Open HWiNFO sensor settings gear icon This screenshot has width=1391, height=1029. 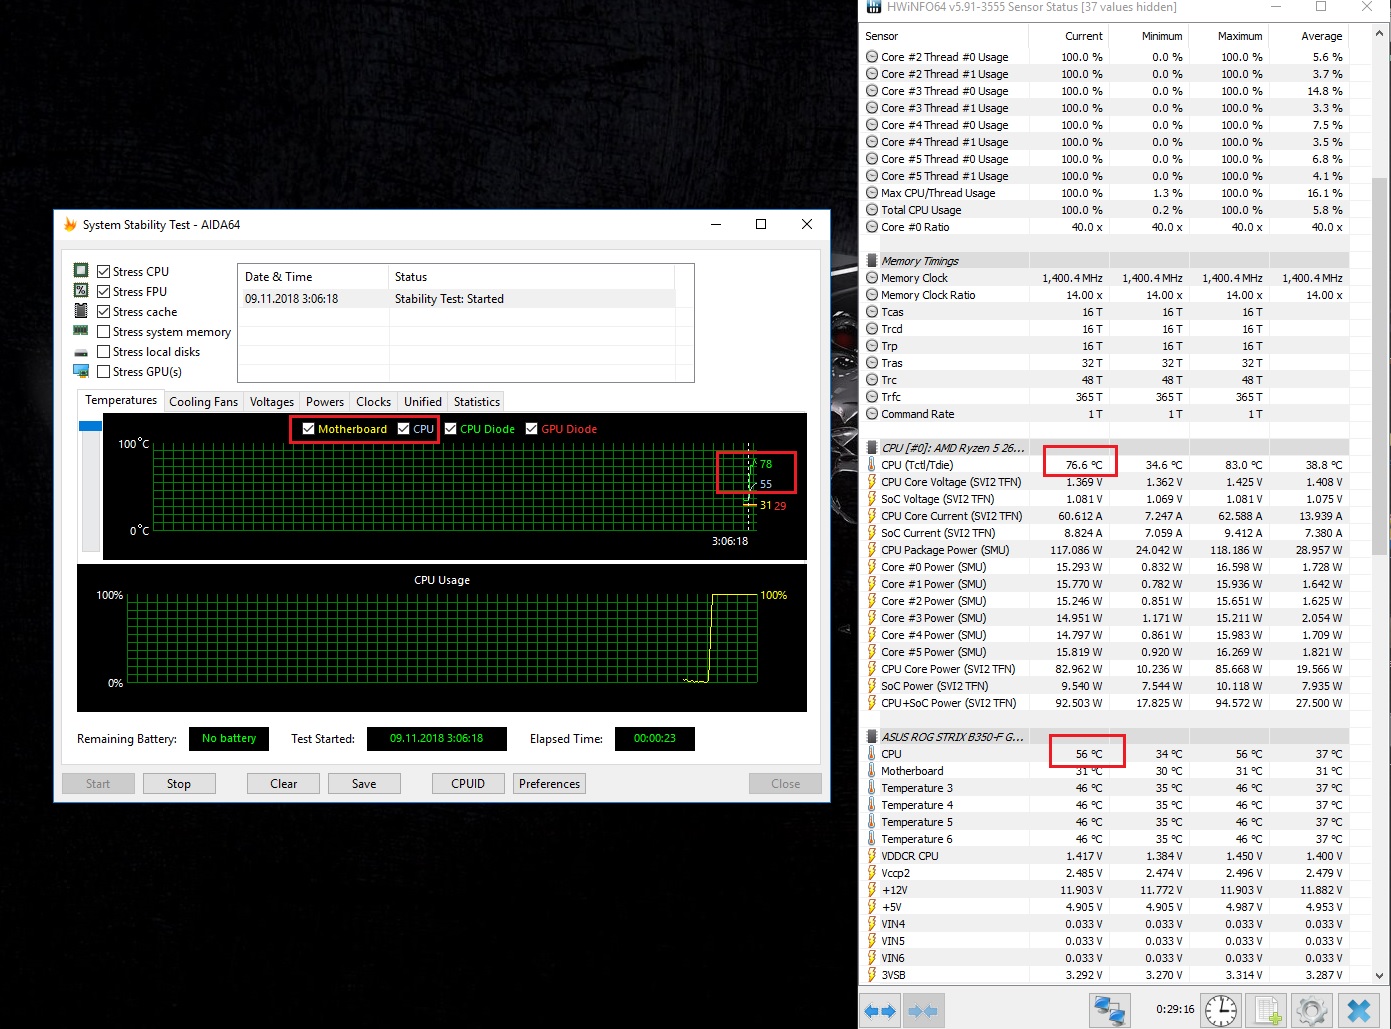tap(1312, 1010)
